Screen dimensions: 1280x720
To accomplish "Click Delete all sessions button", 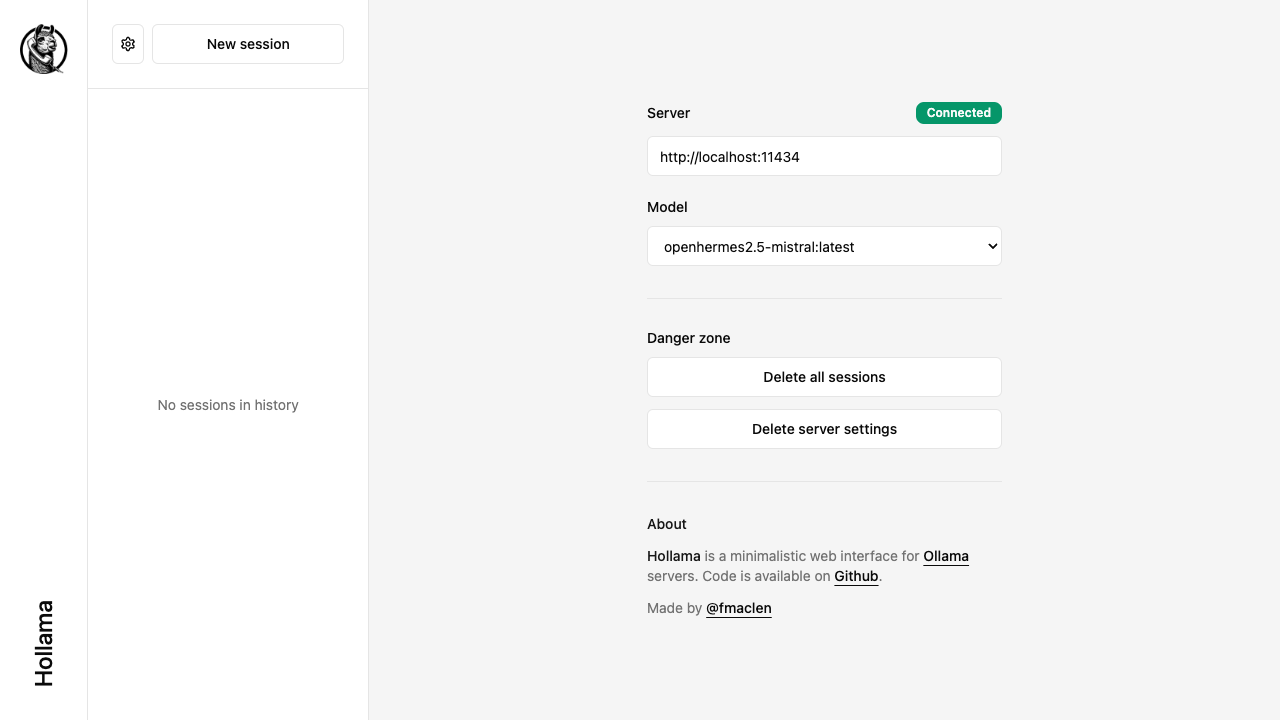I will [824, 377].
